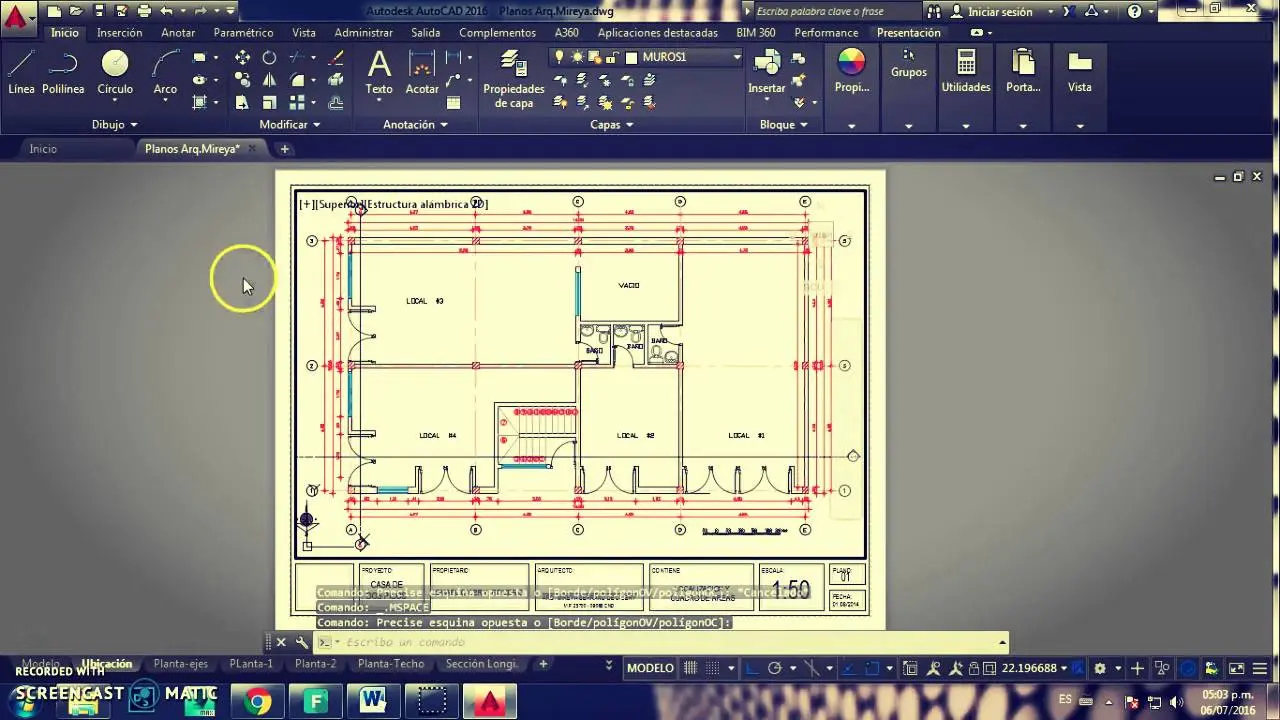Expand the Dibujo panel
This screenshot has width=1280, height=720.
[113, 124]
